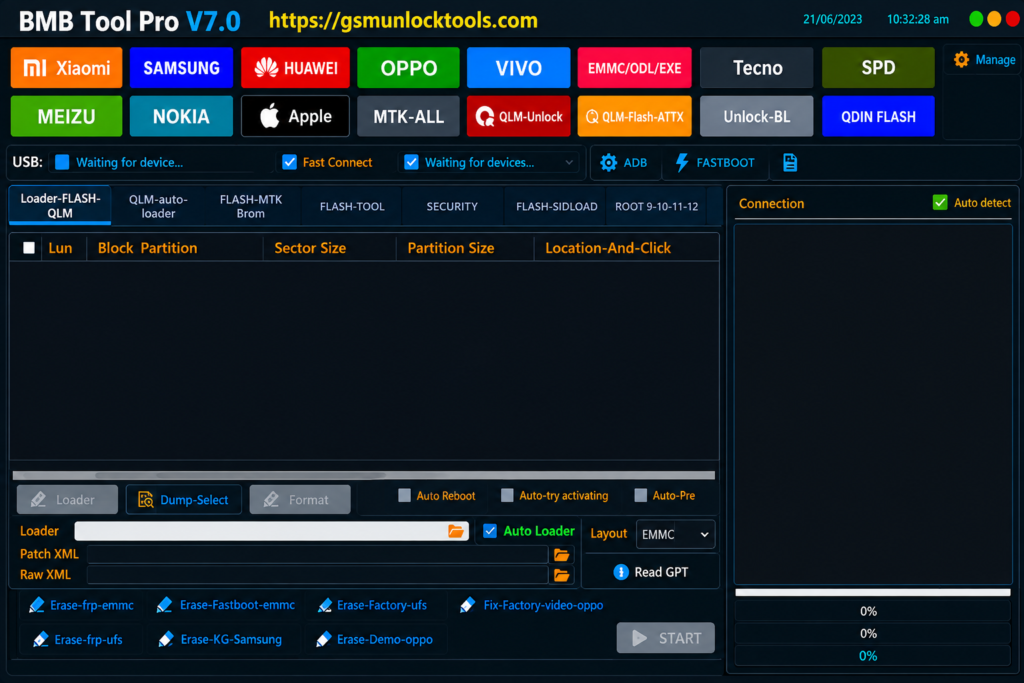The width and height of the screenshot is (1024, 683).
Task: Open the QLM-Unlock module
Action: pyautogui.click(x=519, y=117)
